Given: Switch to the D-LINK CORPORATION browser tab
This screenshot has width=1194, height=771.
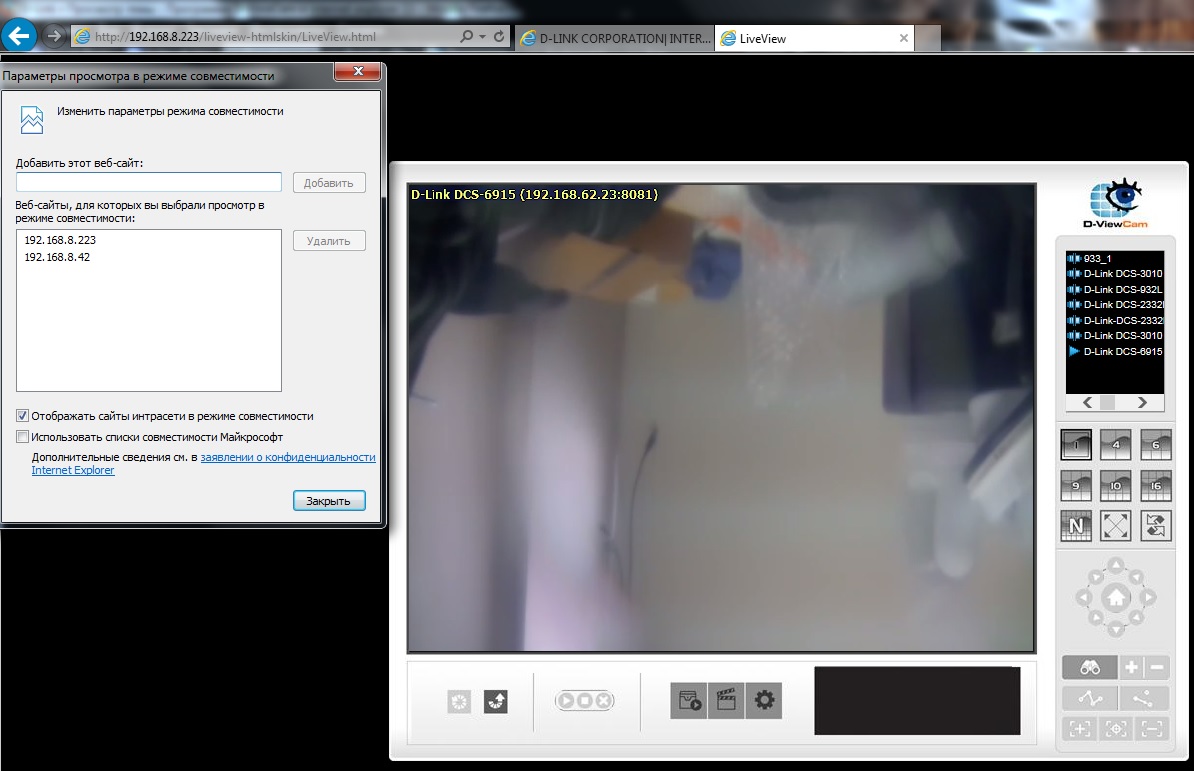Looking at the screenshot, I should (x=615, y=38).
